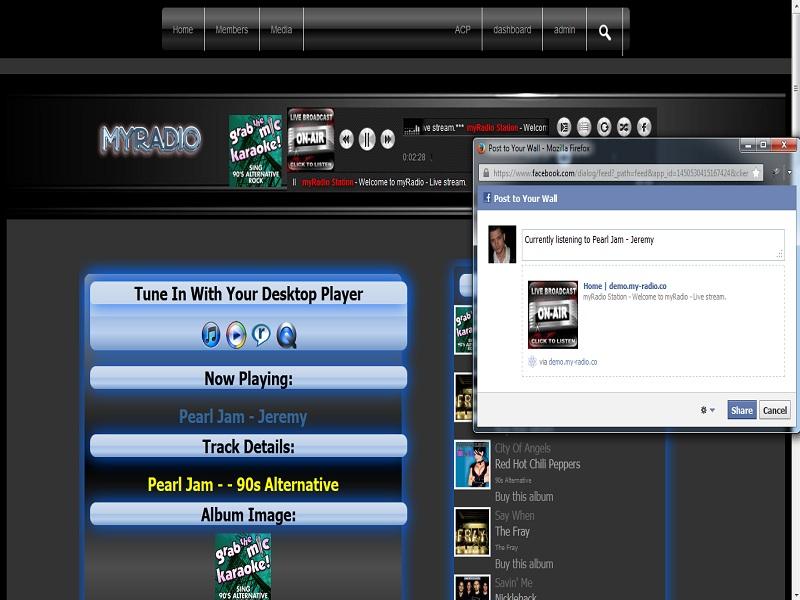Click Pearl Jam - Jeremy now playing title

[243, 417]
